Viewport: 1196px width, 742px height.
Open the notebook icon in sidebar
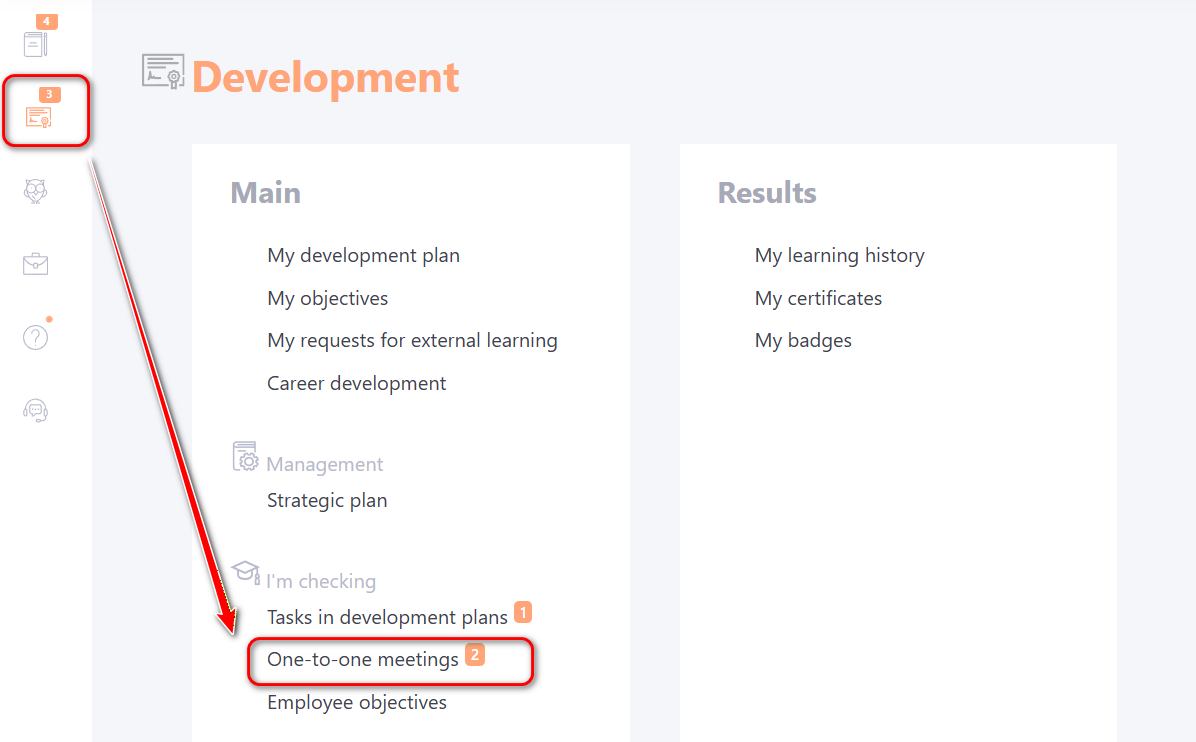tap(36, 43)
